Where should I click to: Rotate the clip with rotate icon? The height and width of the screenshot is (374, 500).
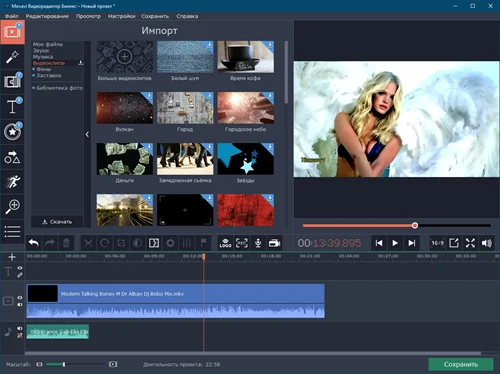click(105, 243)
